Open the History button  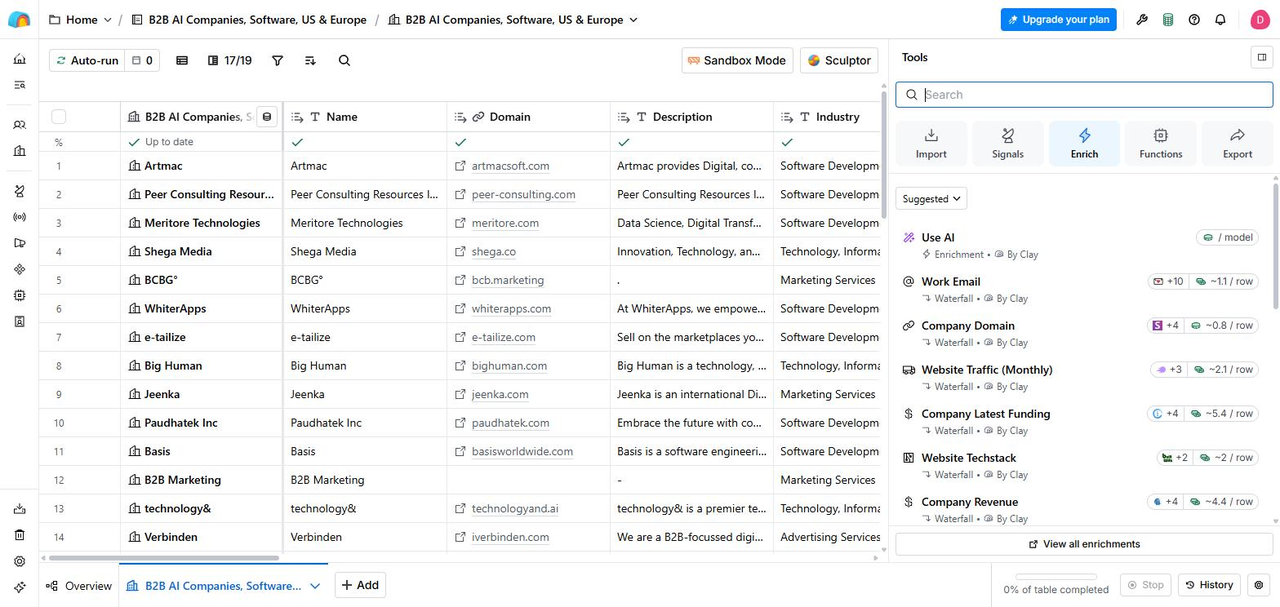(x=1209, y=585)
